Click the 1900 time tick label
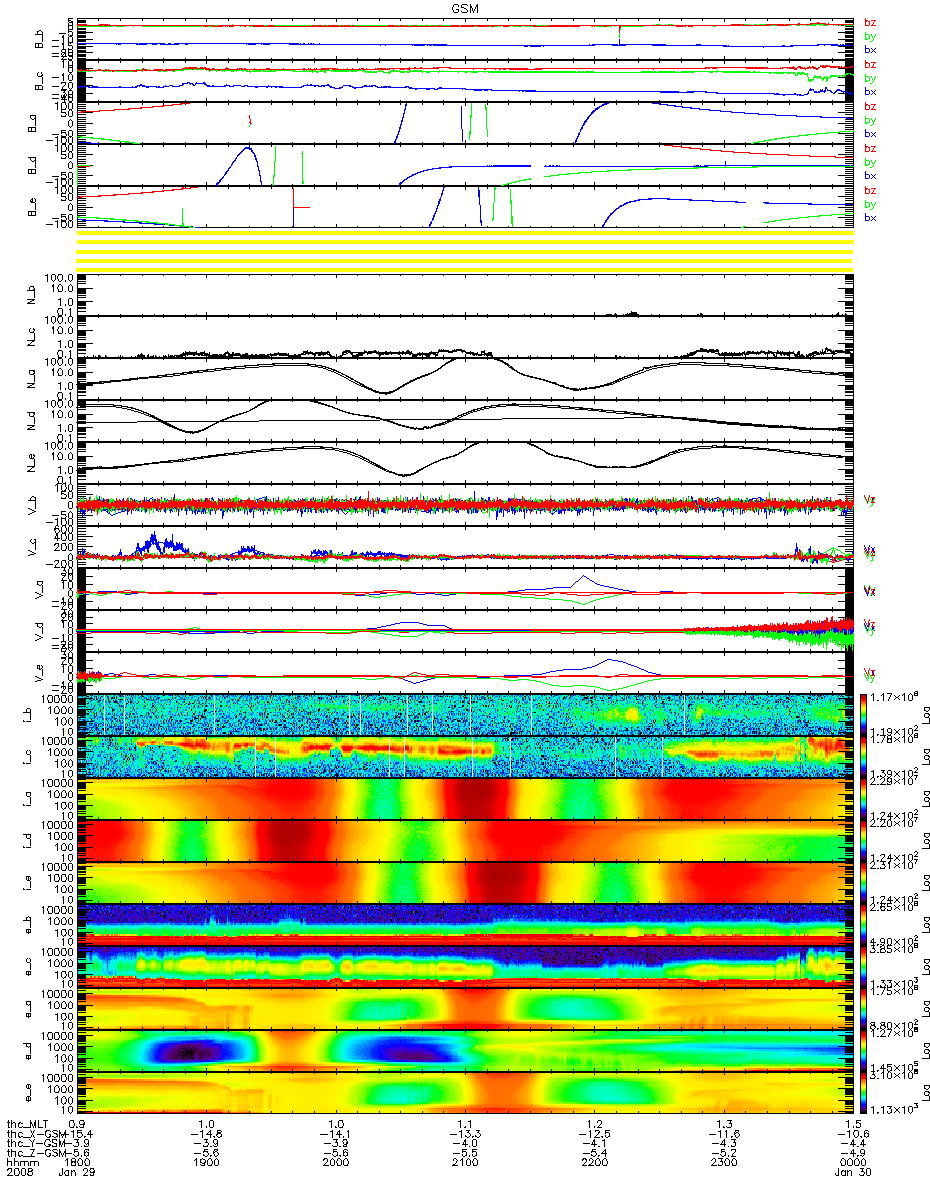 (x=206, y=1162)
